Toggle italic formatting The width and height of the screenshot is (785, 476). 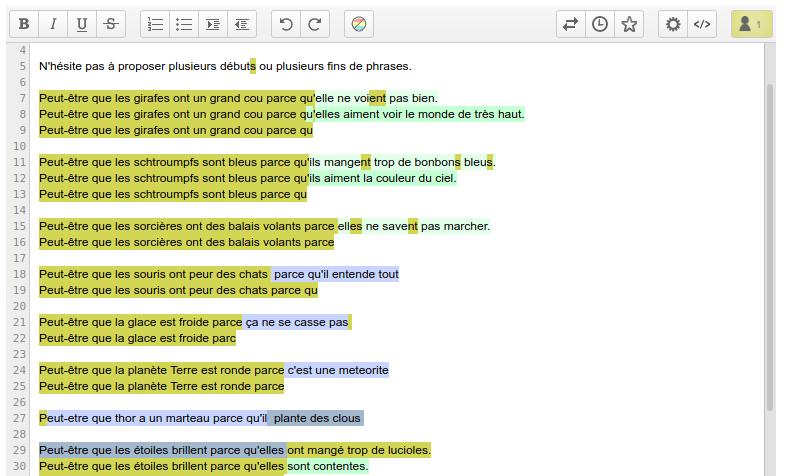point(53,24)
